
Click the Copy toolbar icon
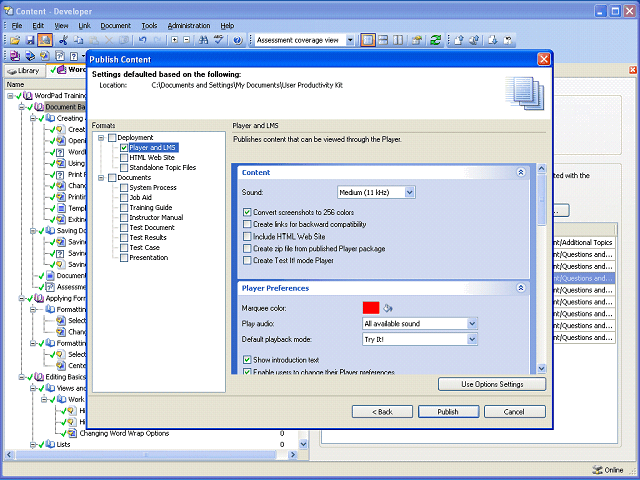click(x=78, y=40)
